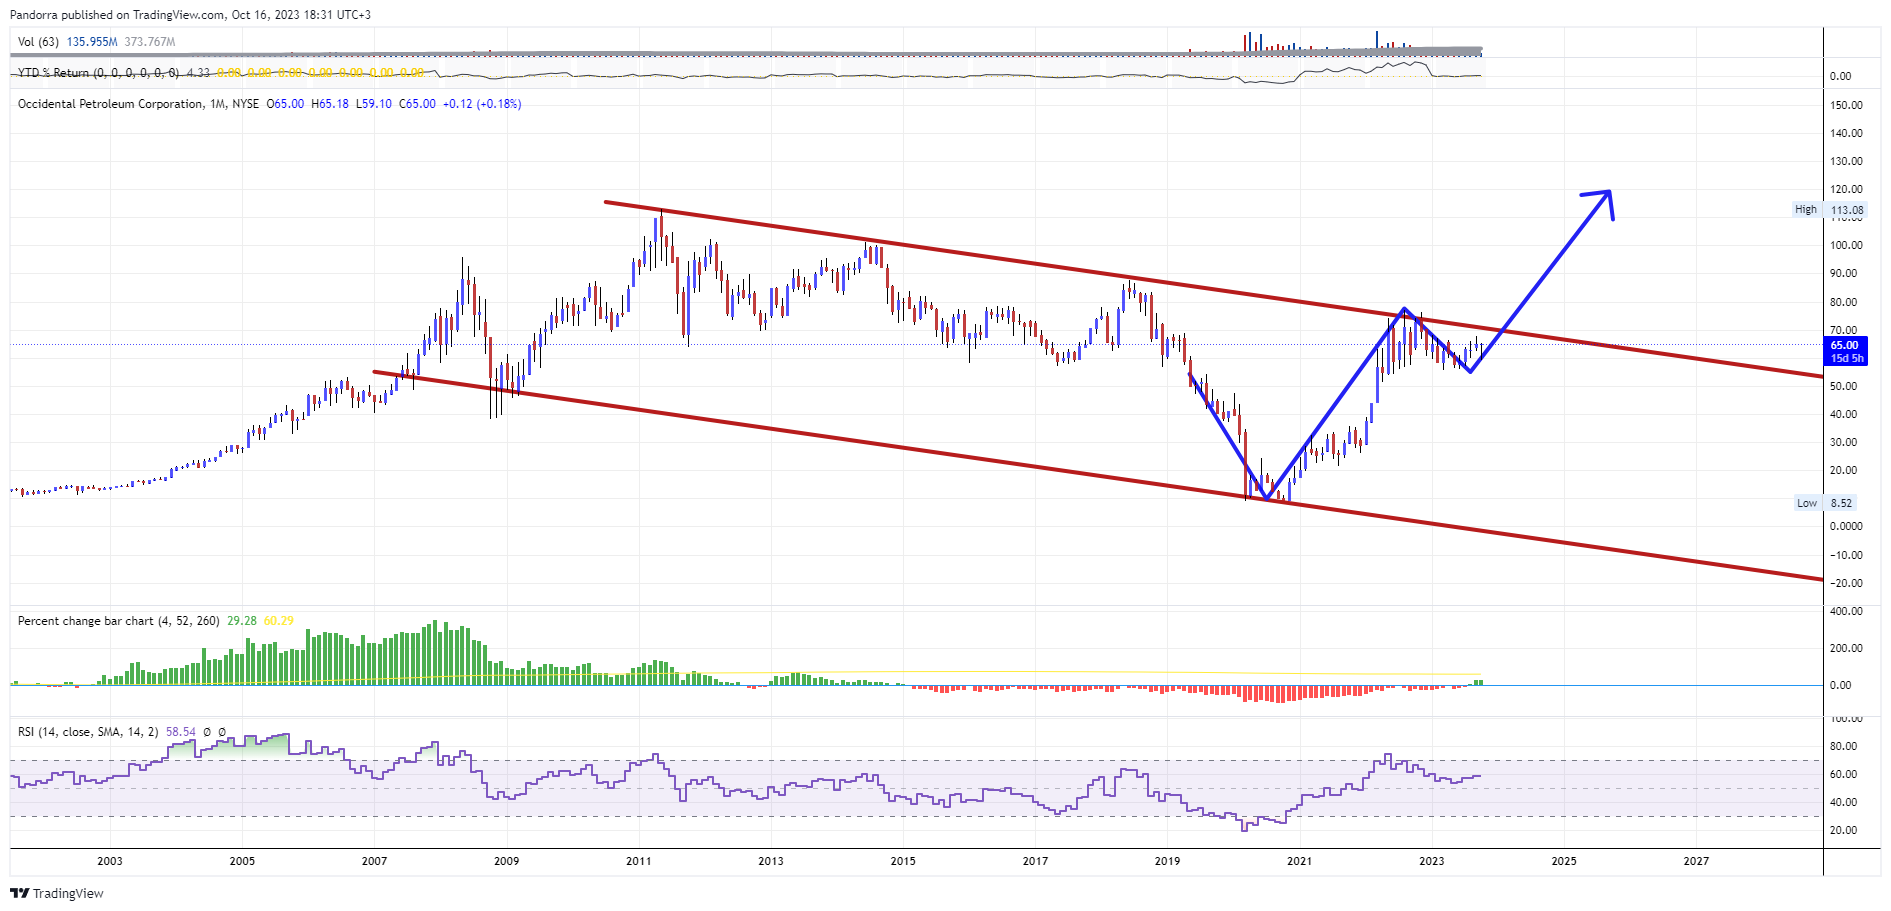The image size is (1891, 911).
Task: Click the volume value 135.955M
Action: pos(92,42)
